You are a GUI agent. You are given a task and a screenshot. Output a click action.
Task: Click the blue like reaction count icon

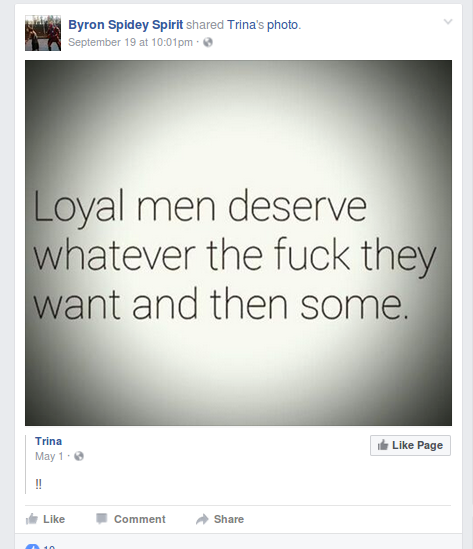[x=32, y=547]
